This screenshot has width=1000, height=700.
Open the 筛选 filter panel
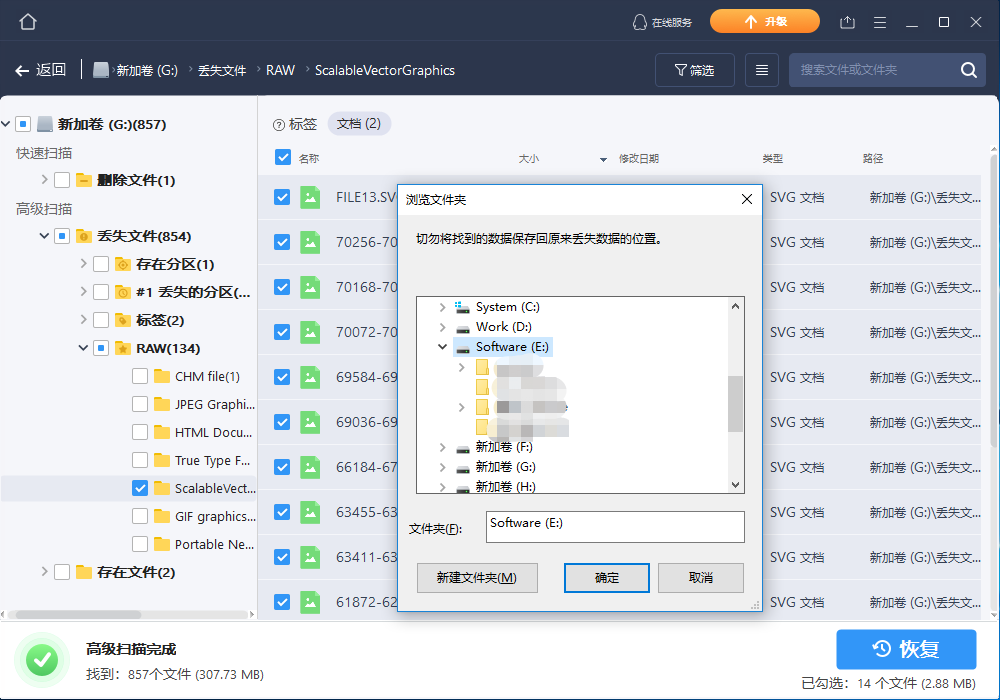pos(694,70)
